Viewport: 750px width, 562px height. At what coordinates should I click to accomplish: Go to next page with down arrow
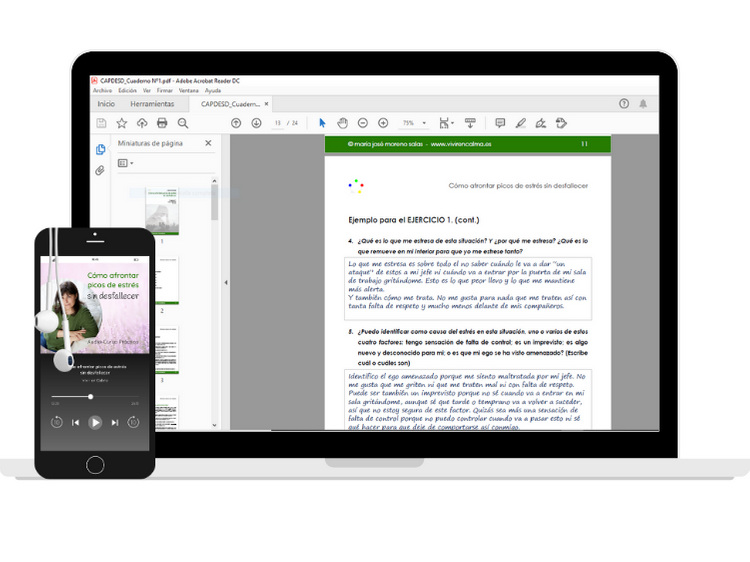coord(256,123)
